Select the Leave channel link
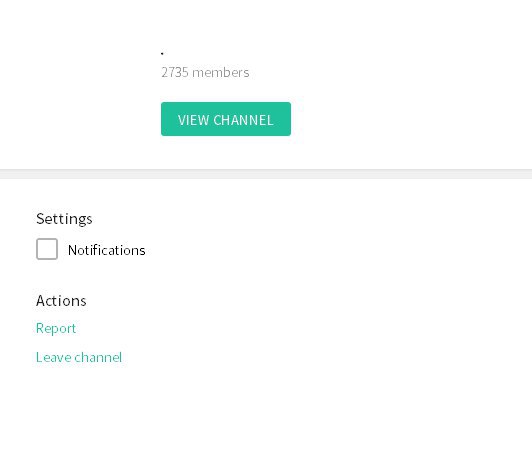The image size is (532, 455). pos(79,357)
